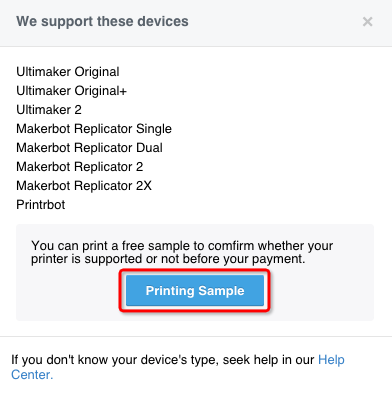The height and width of the screenshot is (394, 392).
Task: Click the Printing Sample button
Action: click(x=195, y=290)
